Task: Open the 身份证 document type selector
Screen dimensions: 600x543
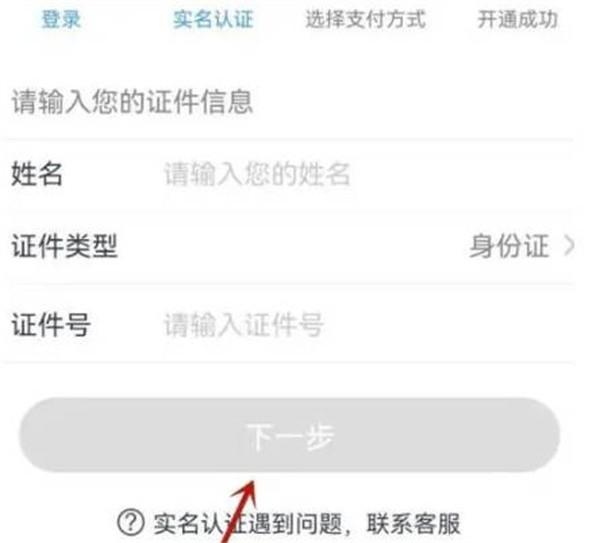Action: 509,246
